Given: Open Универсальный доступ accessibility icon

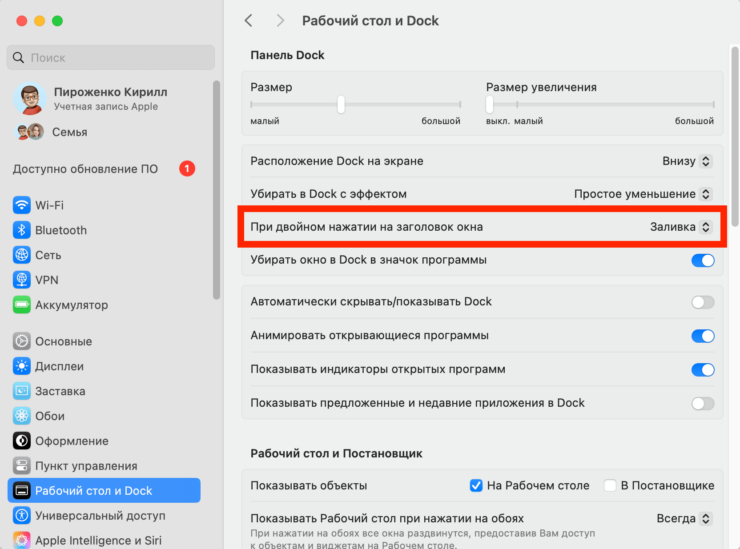Looking at the screenshot, I should tap(21, 516).
